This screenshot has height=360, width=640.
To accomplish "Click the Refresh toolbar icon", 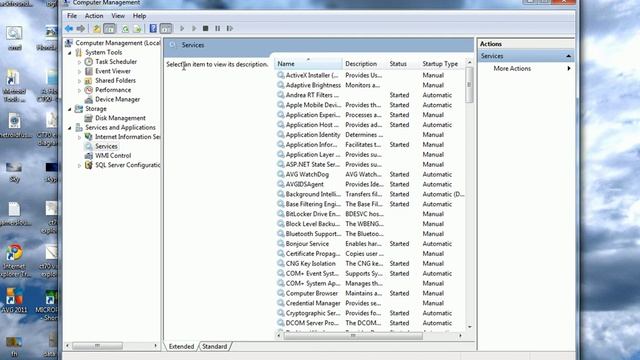I will pyautogui.click(x=125, y=29).
